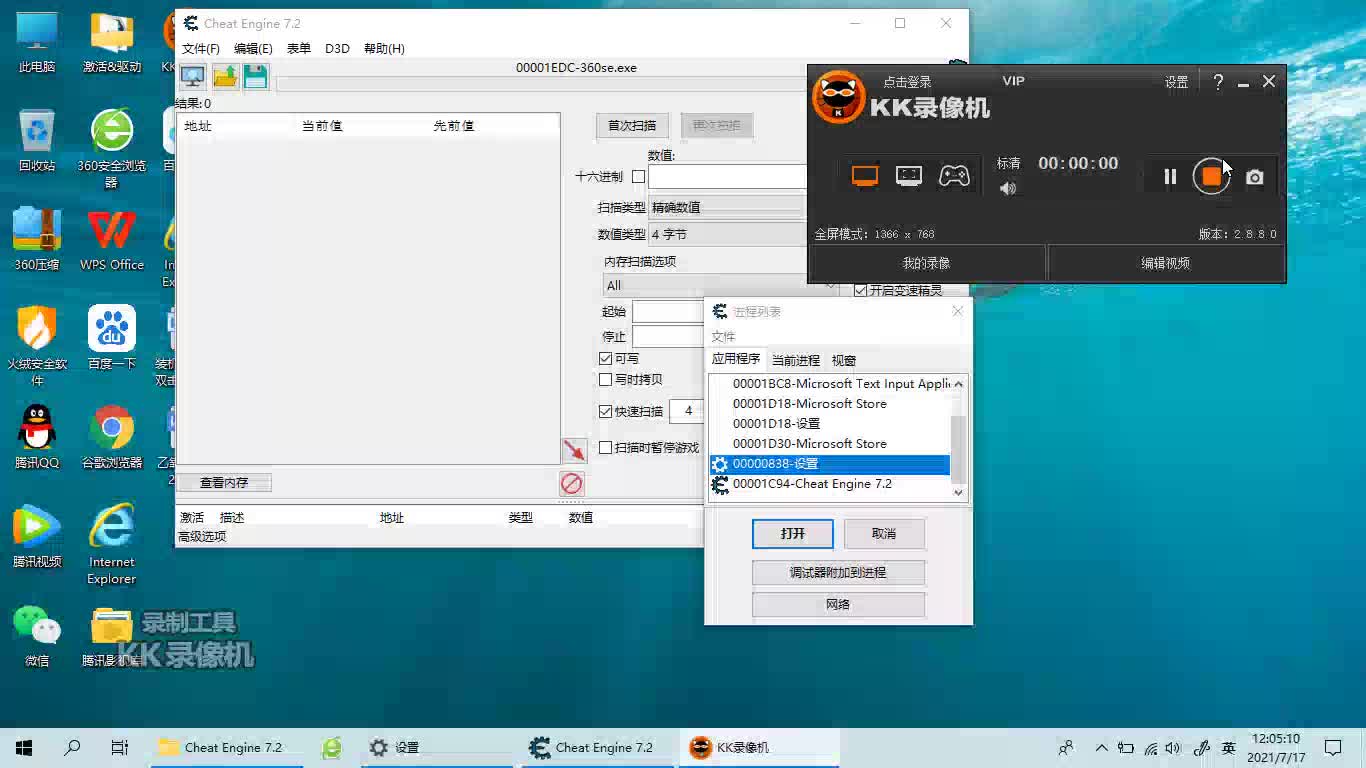Click the taskbar search magnifier icon
Screen dimensions: 1366x768
coord(72,747)
